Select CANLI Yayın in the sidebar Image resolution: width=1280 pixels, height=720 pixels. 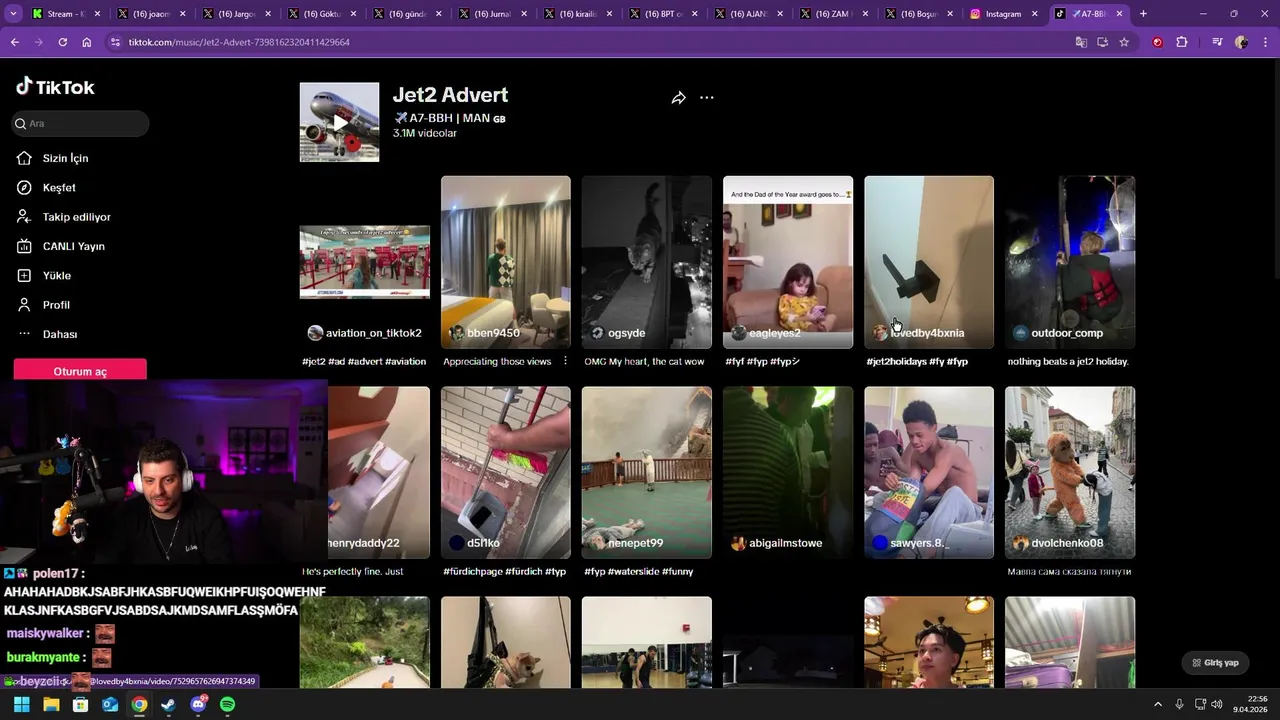[x=73, y=246]
